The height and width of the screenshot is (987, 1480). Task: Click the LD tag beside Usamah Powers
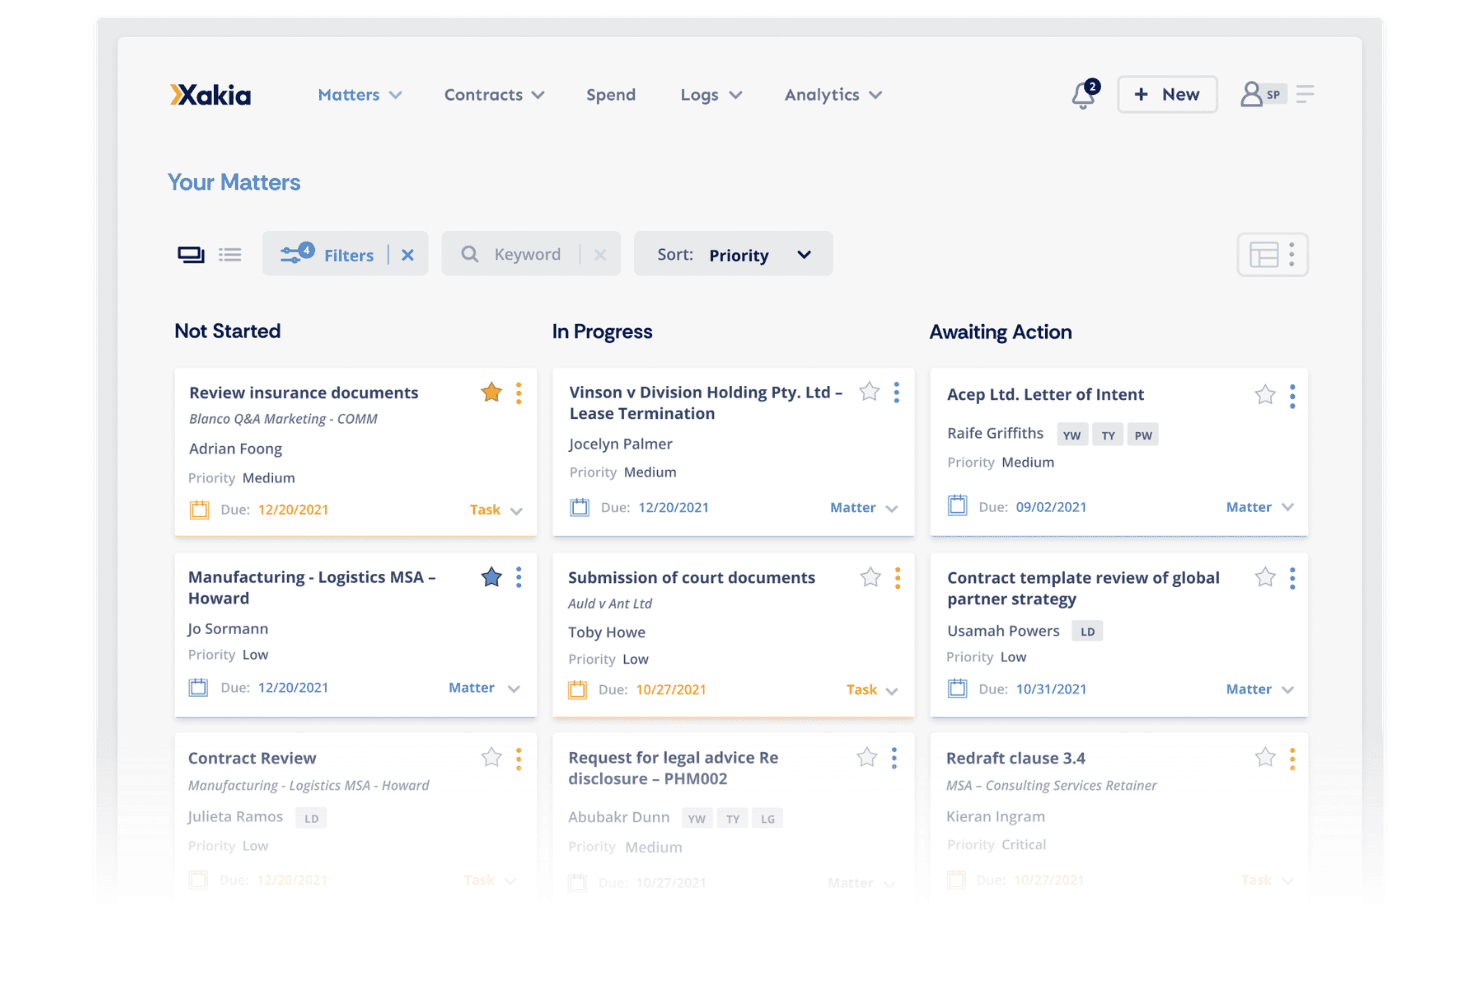1087,631
